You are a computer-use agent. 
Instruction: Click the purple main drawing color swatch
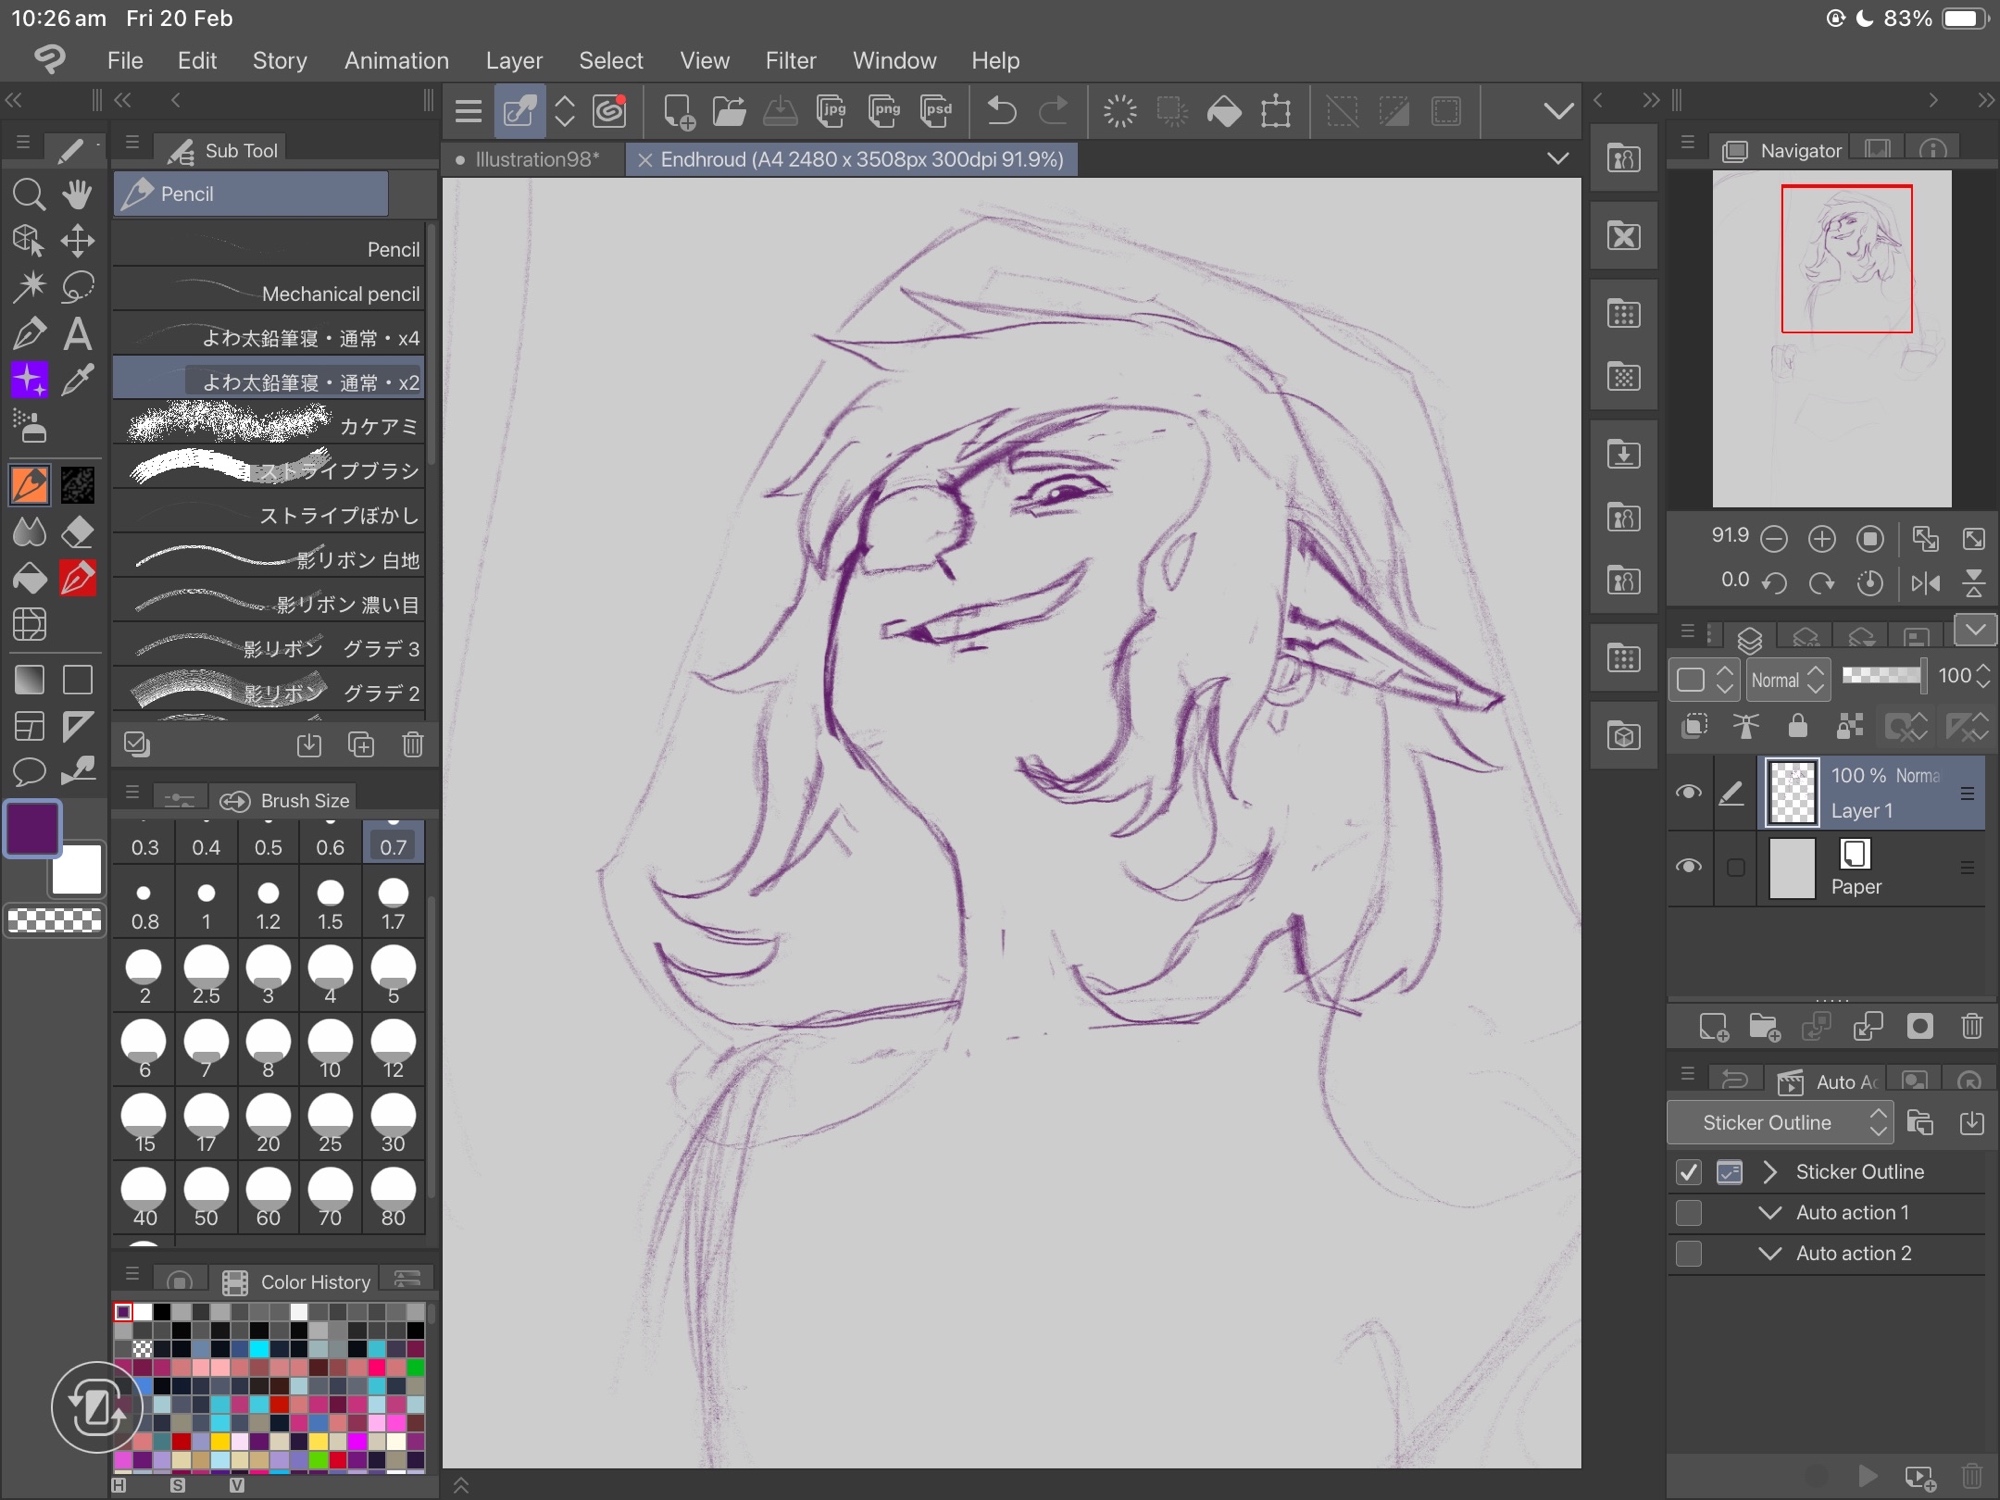coord(32,828)
